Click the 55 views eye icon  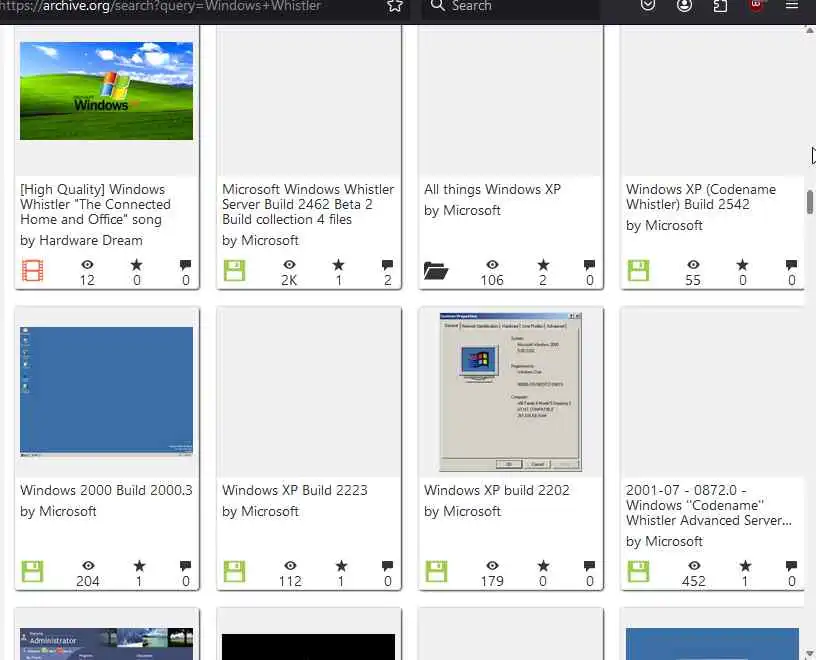point(693,265)
